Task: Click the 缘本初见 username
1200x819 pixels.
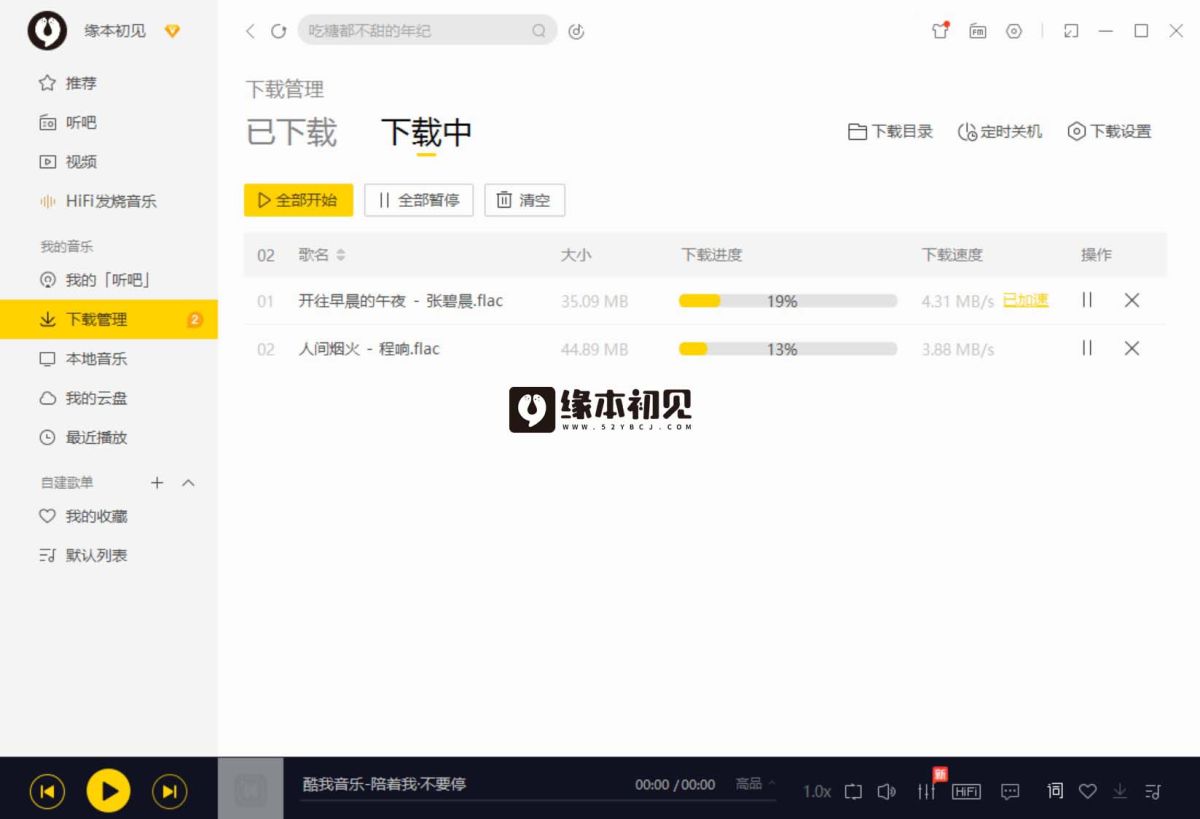Action: click(x=115, y=31)
